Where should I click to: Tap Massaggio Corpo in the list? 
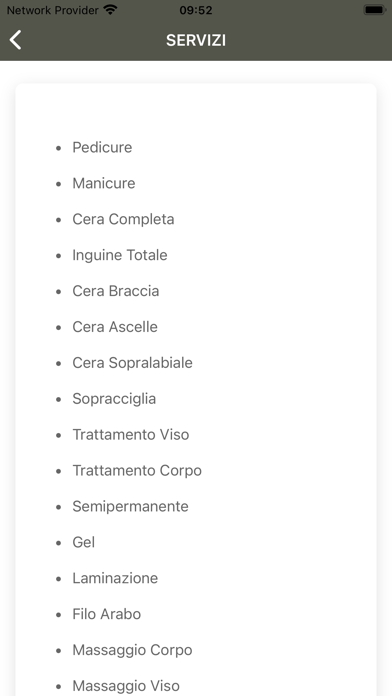(132, 650)
